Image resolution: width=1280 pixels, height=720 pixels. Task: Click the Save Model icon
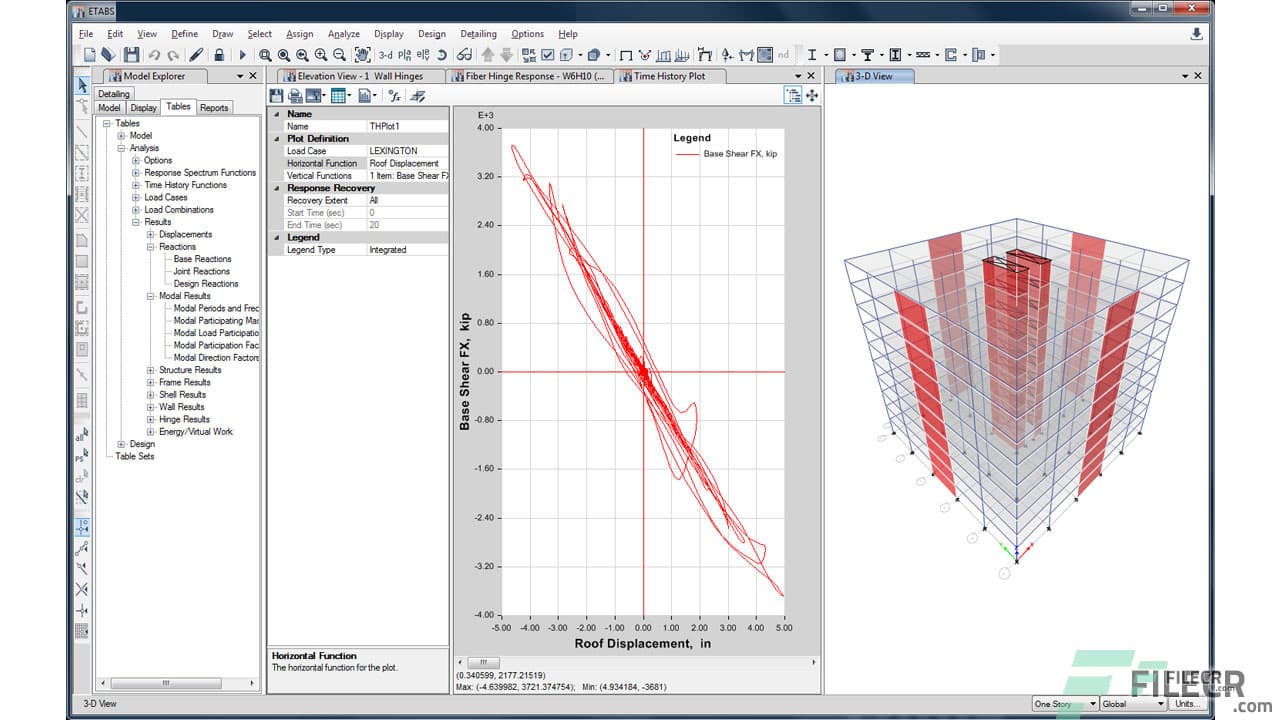[131, 55]
